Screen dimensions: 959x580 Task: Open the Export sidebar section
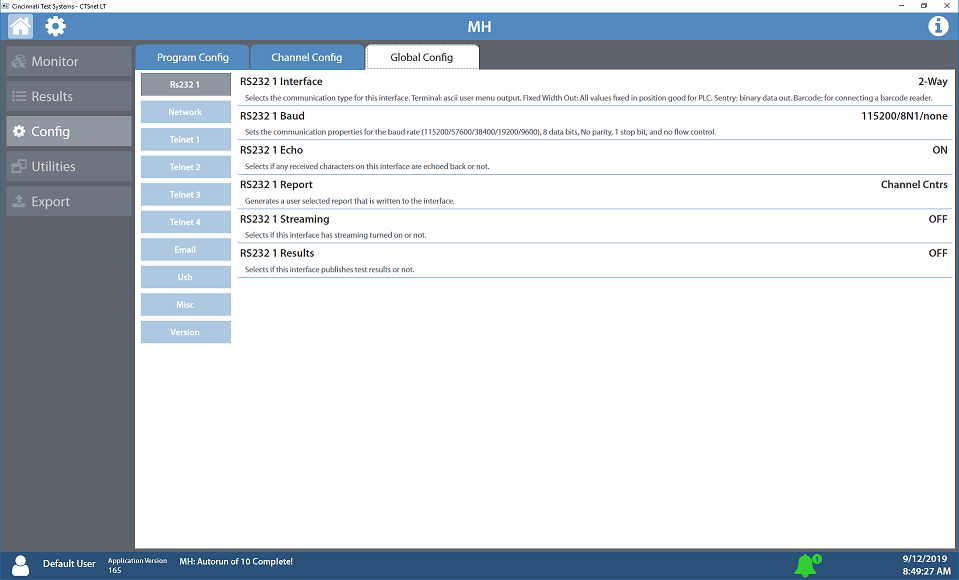pos(69,201)
